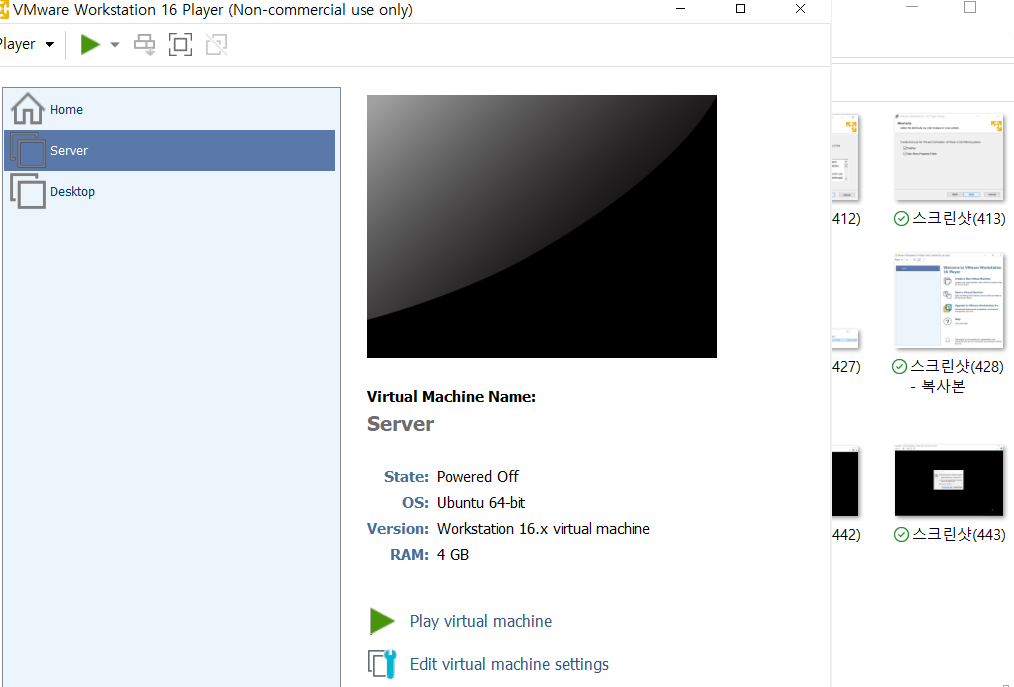Expand the power options dropdown arrow
The width and height of the screenshot is (1014, 687).
click(x=114, y=45)
